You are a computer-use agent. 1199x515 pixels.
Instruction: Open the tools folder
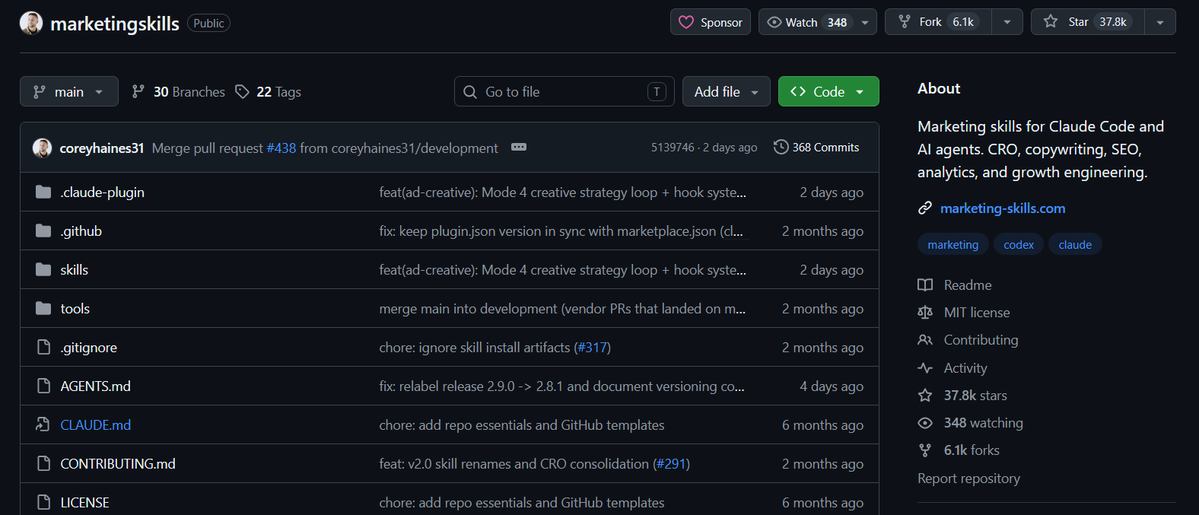pos(75,309)
